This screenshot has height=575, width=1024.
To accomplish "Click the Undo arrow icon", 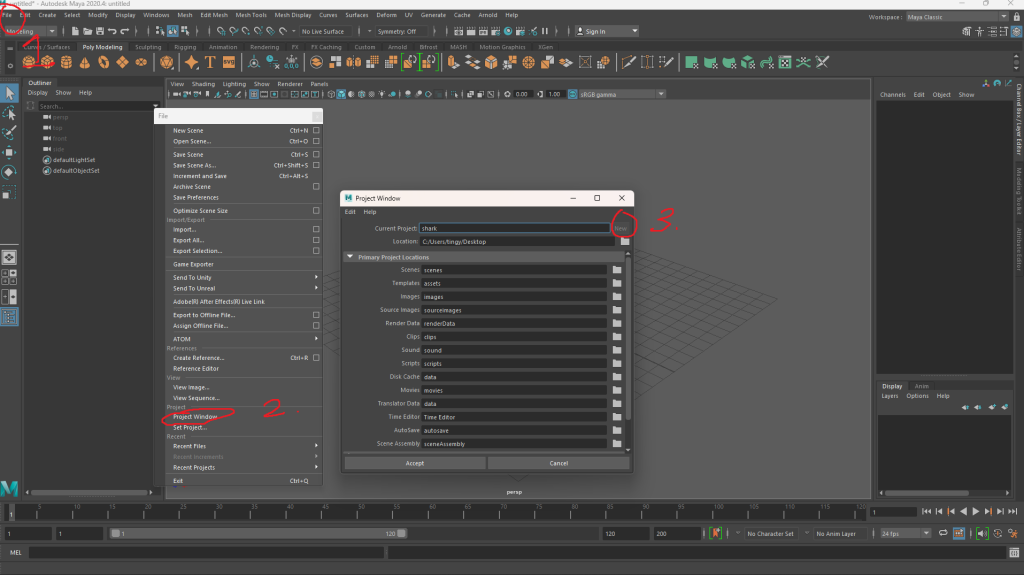I will pos(112,31).
